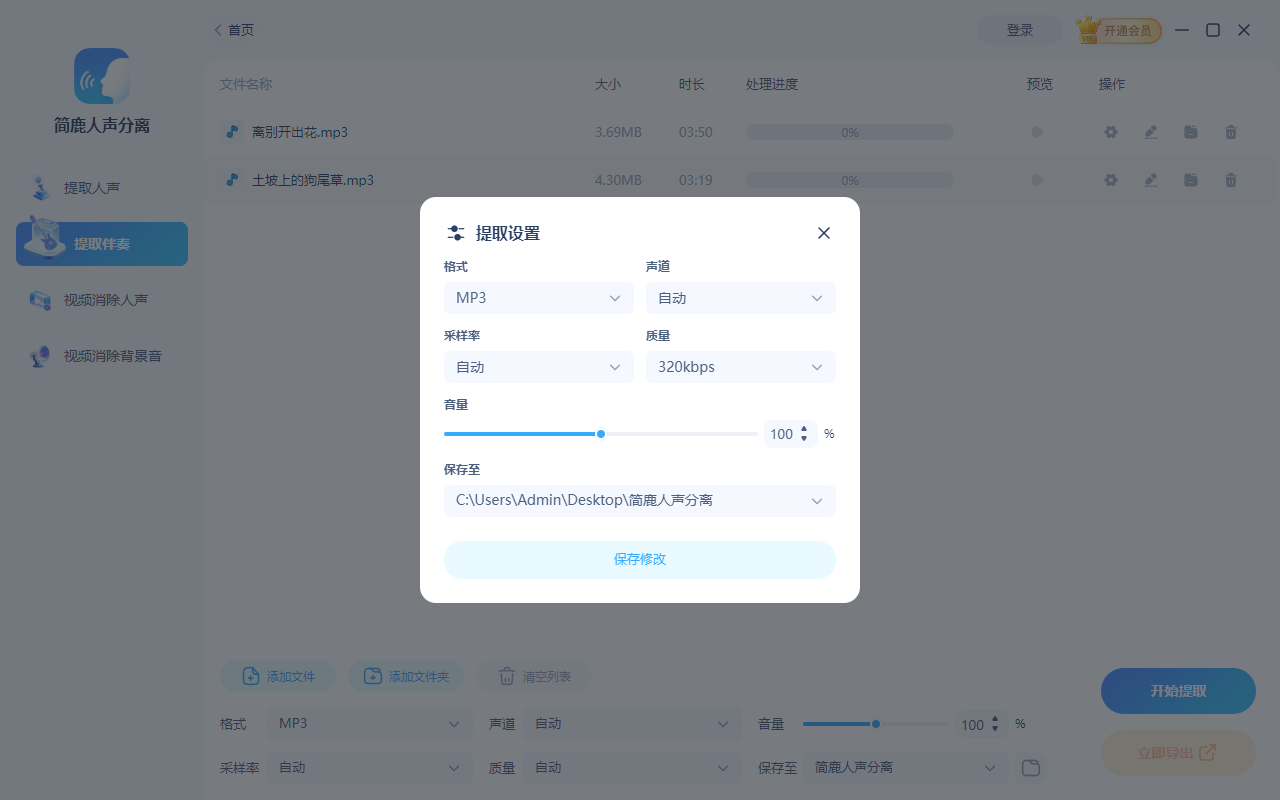Adjust the 音量 slider in the dialog

600,433
